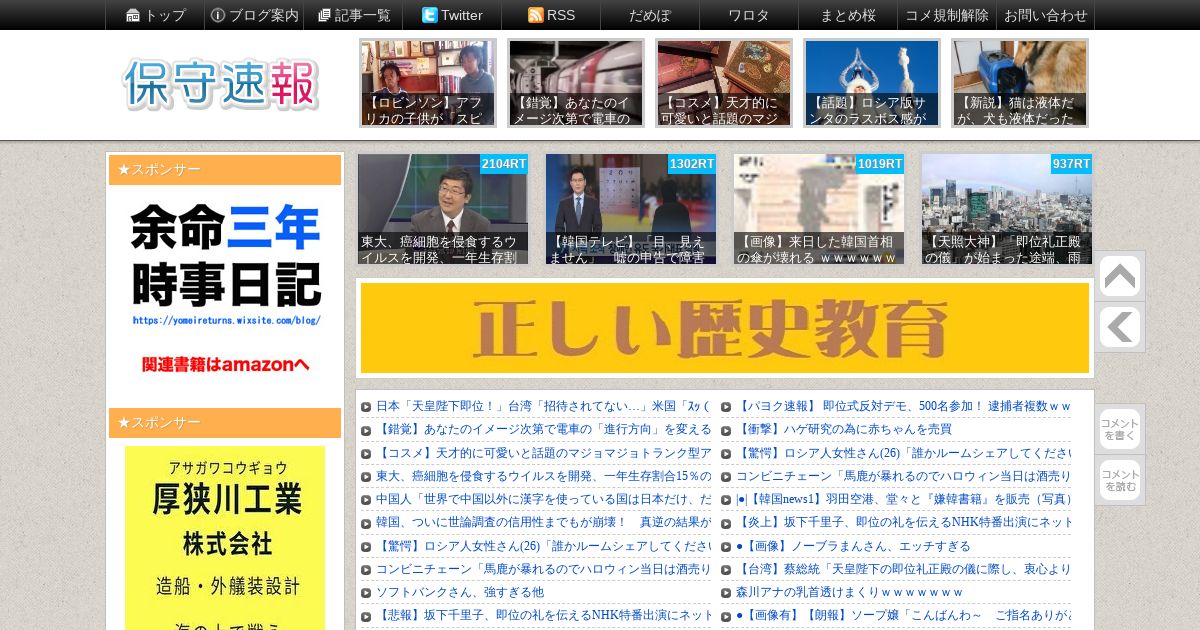Open link 韓国、ついに世論調査の信用性
This screenshot has height=630, width=1200.
[543, 523]
